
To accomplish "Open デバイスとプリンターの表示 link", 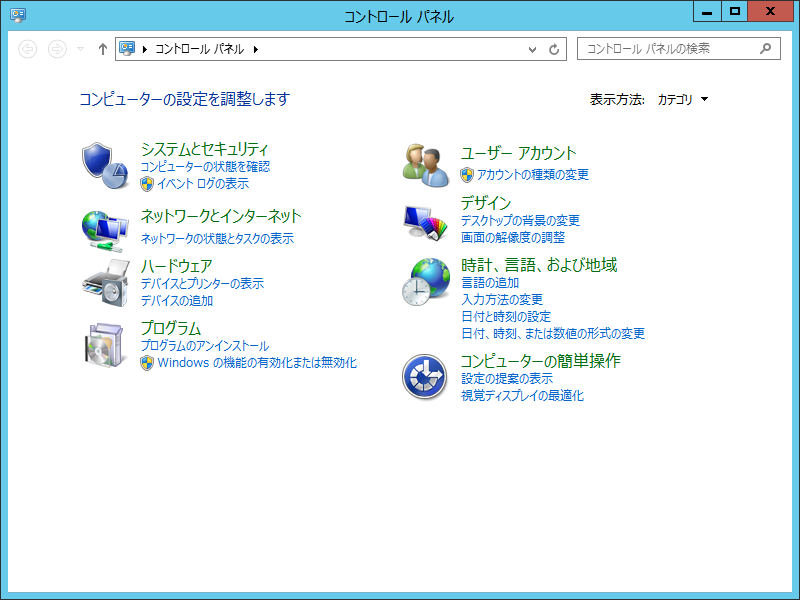I will point(202,283).
